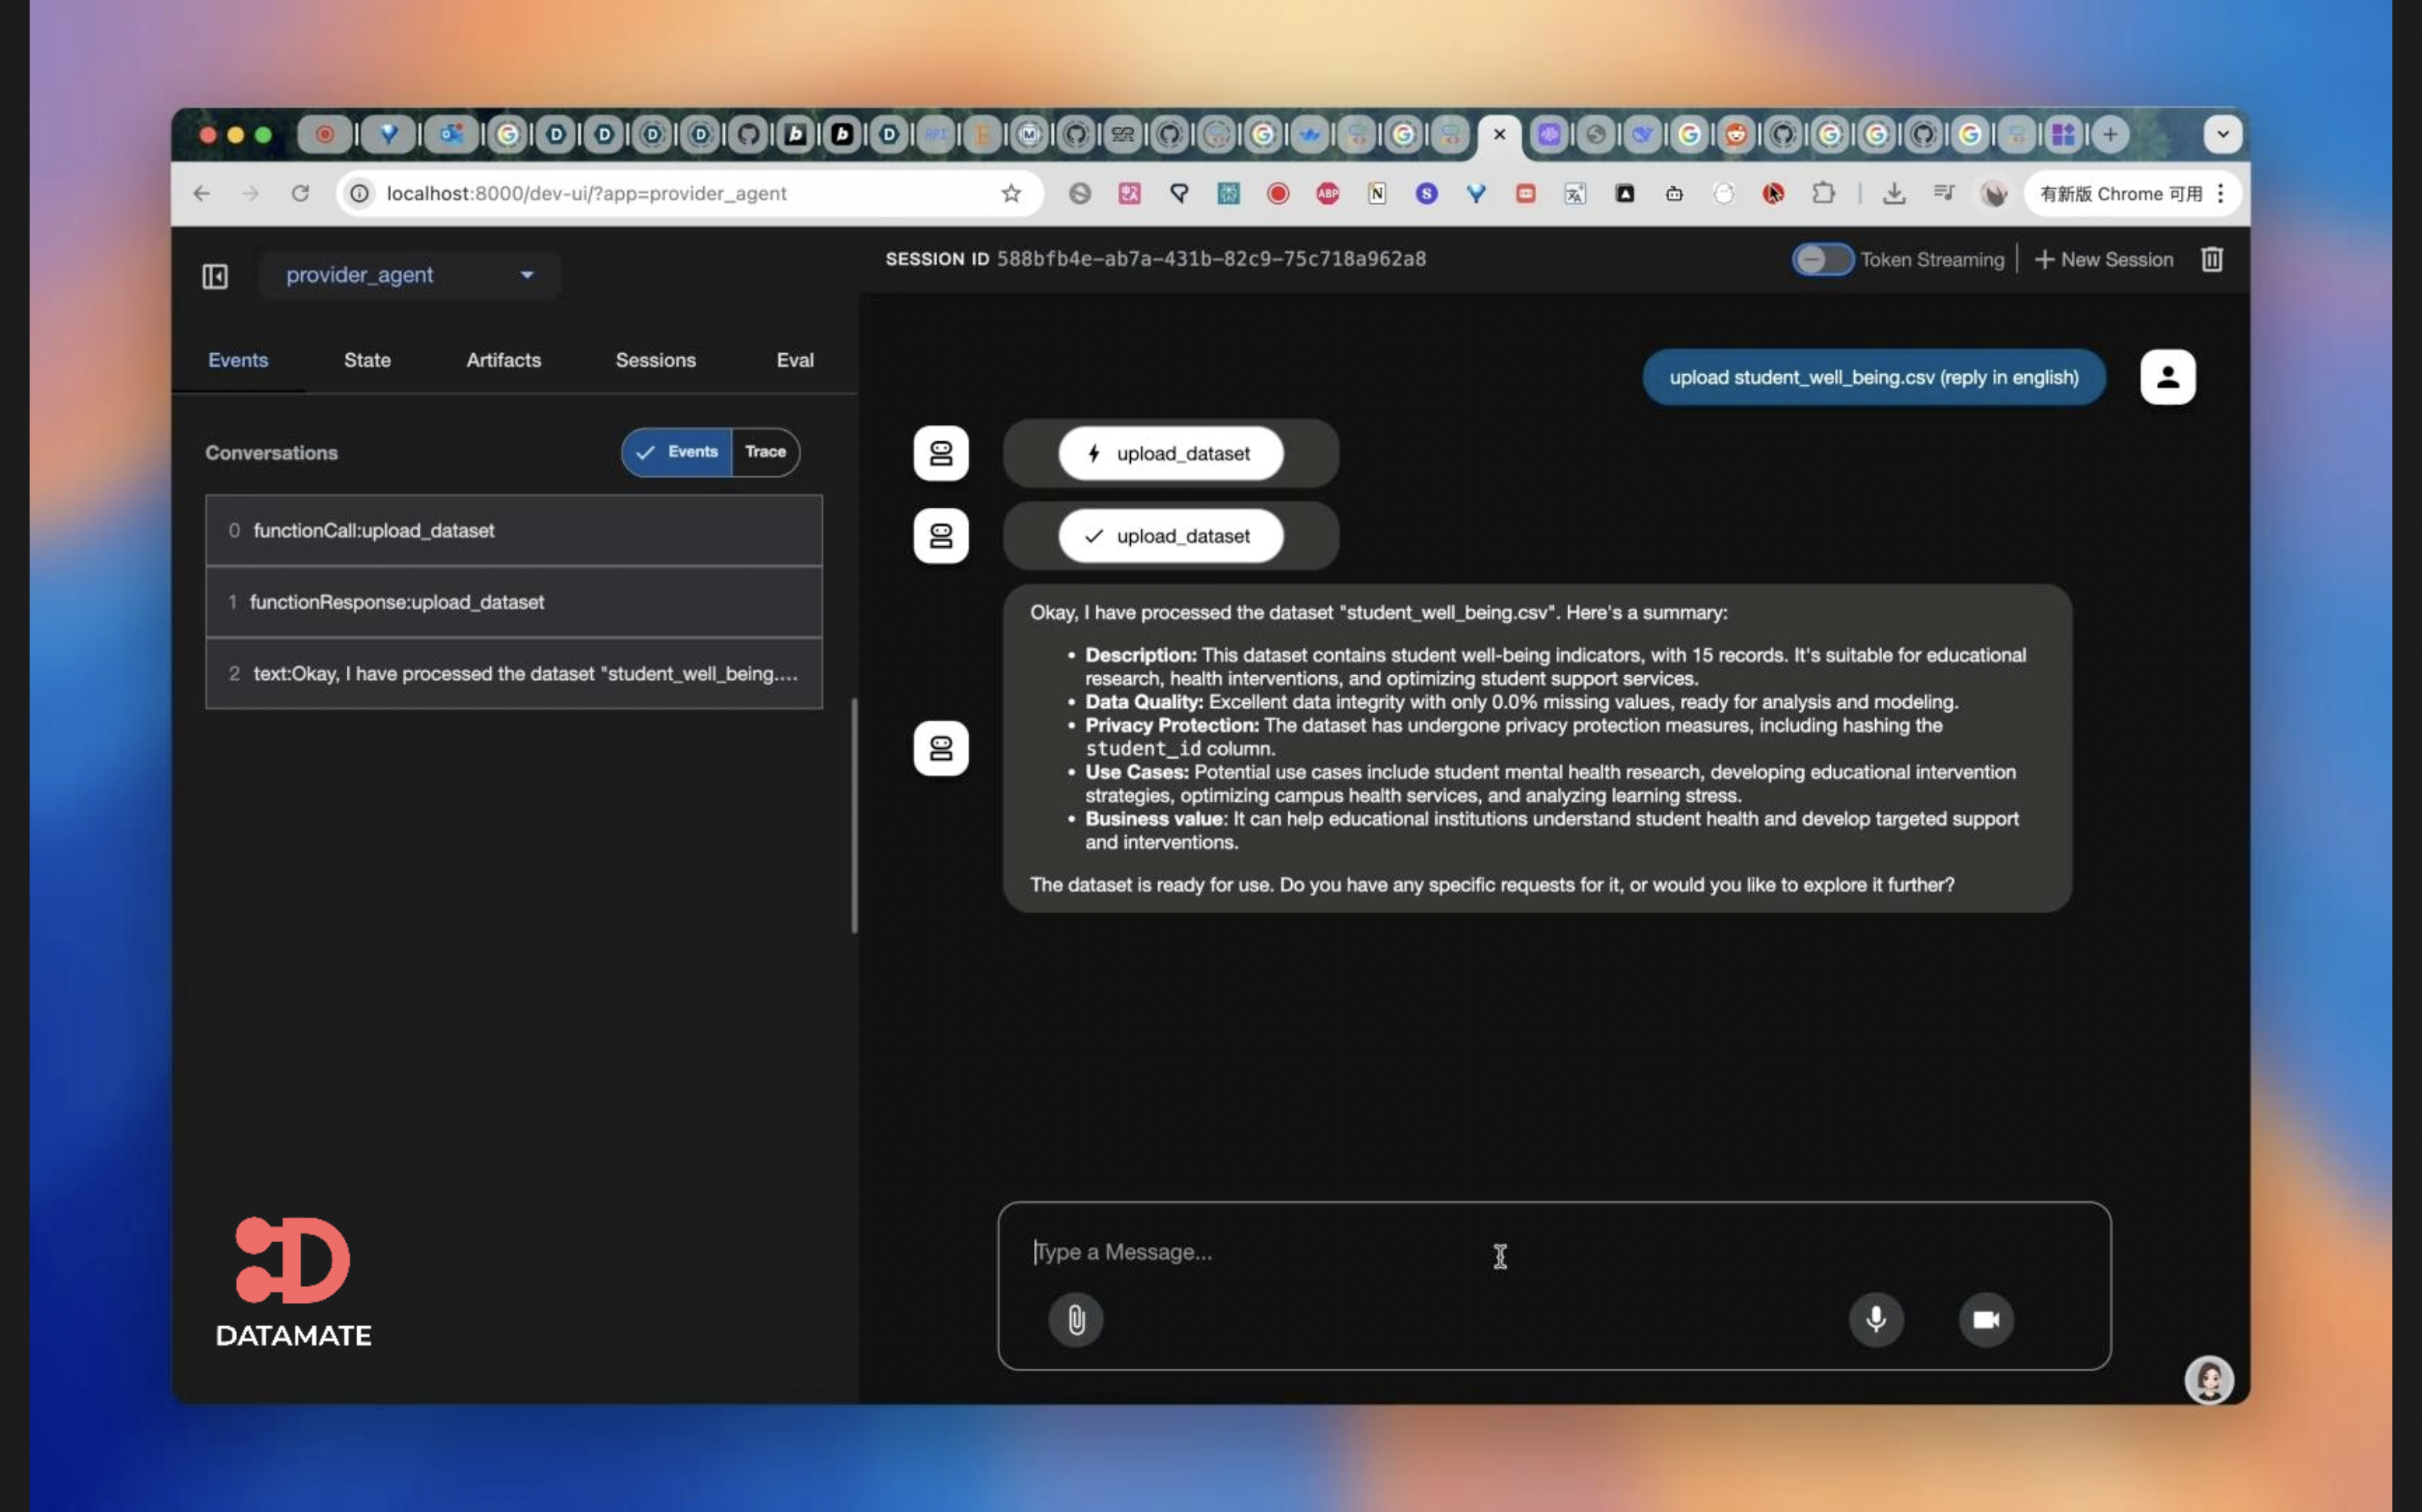Open the provider_agent app dropdown

[410, 275]
